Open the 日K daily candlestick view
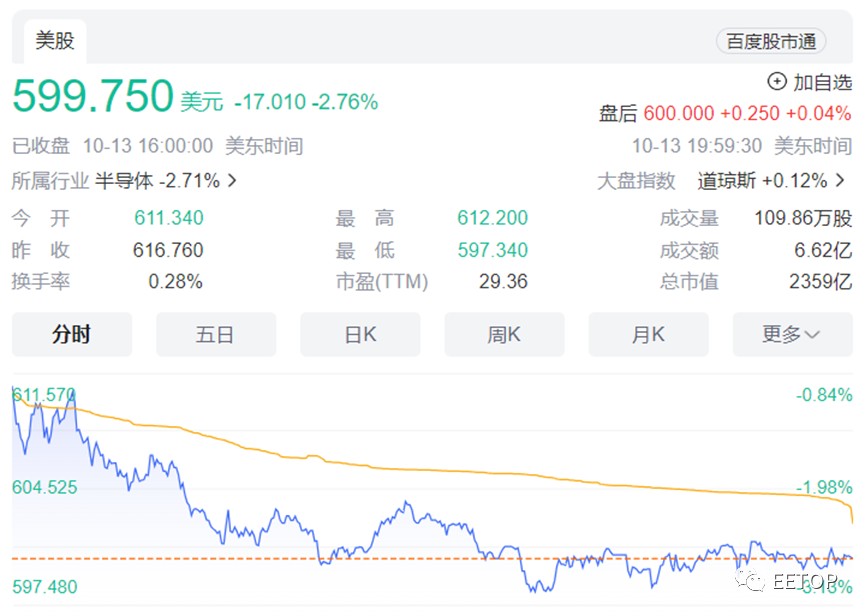 [x=360, y=335]
